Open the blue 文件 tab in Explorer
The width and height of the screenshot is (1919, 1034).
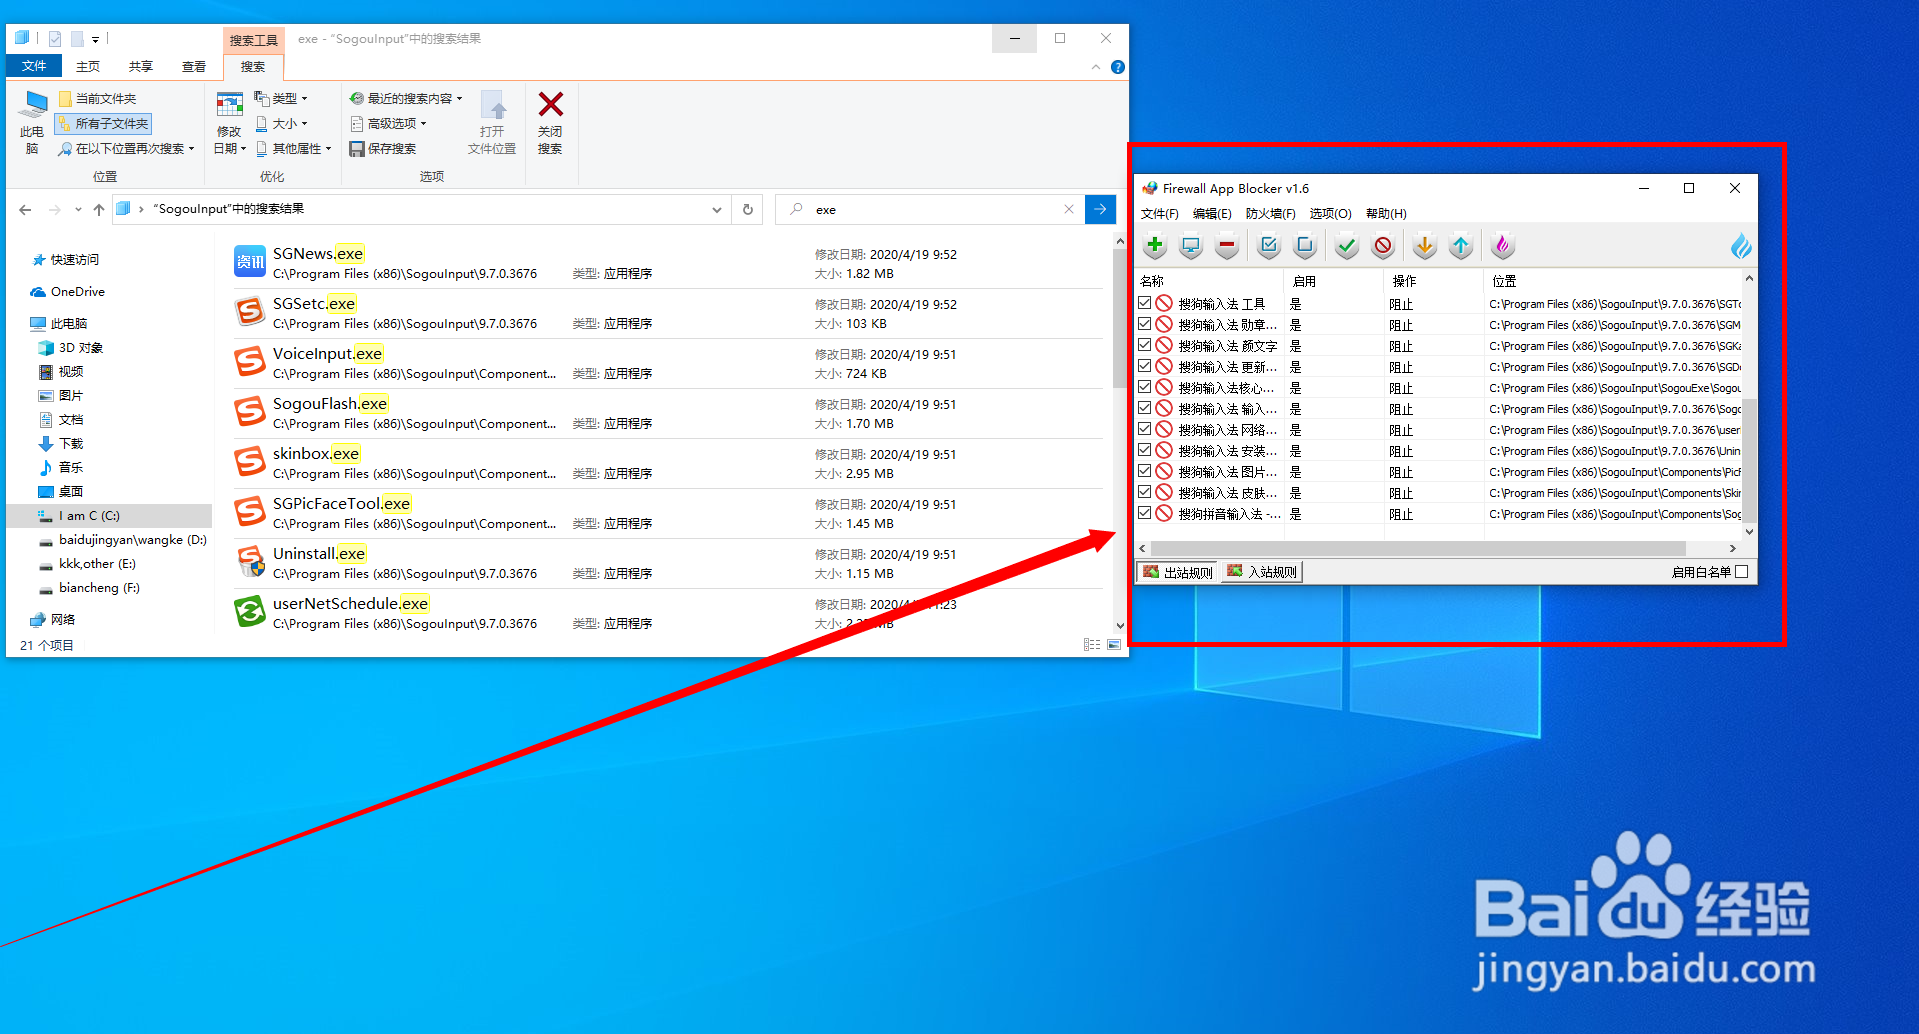pyautogui.click(x=34, y=66)
